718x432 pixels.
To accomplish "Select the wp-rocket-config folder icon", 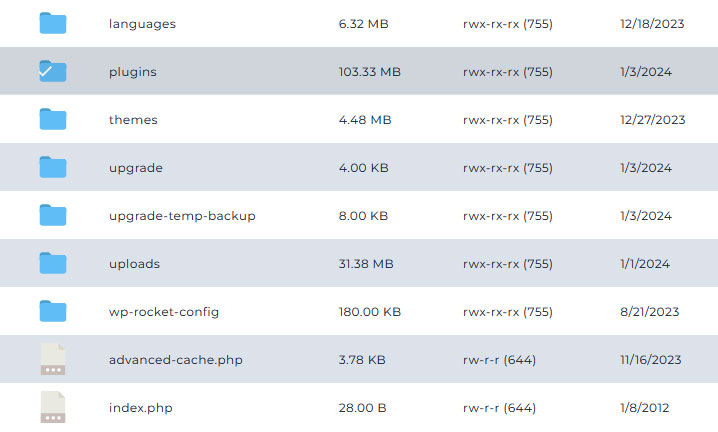I will 53,312.
